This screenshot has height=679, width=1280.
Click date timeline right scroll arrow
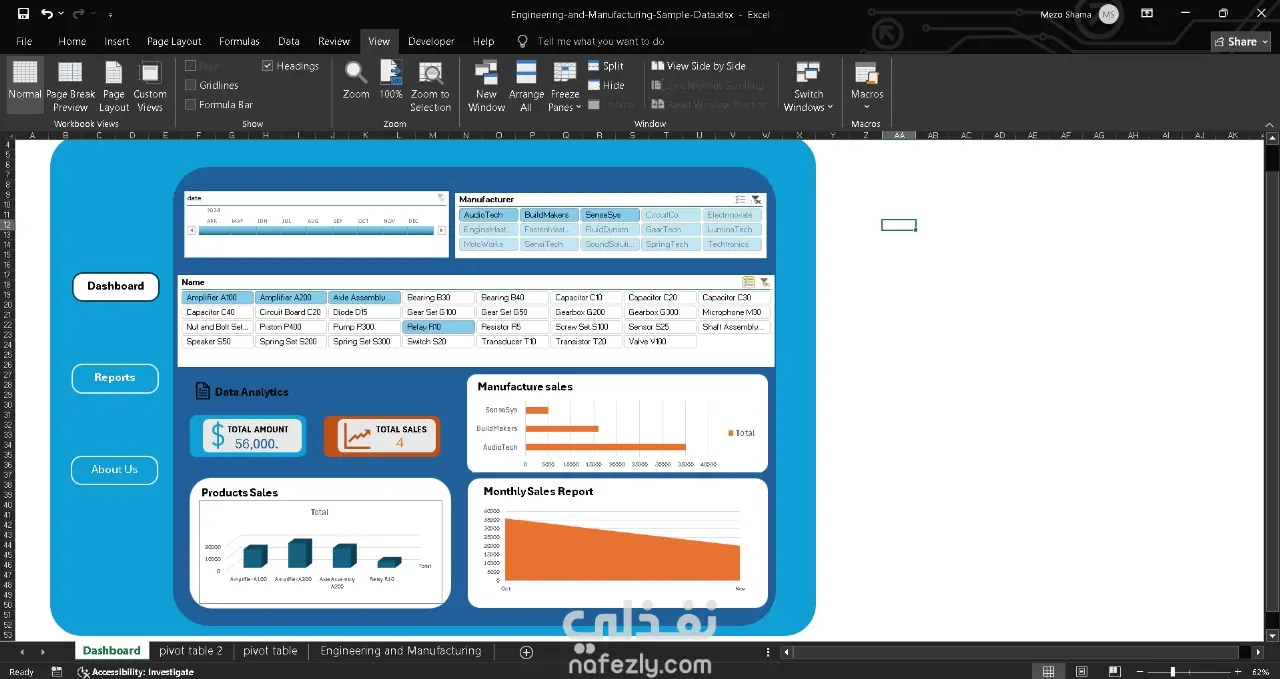click(442, 231)
